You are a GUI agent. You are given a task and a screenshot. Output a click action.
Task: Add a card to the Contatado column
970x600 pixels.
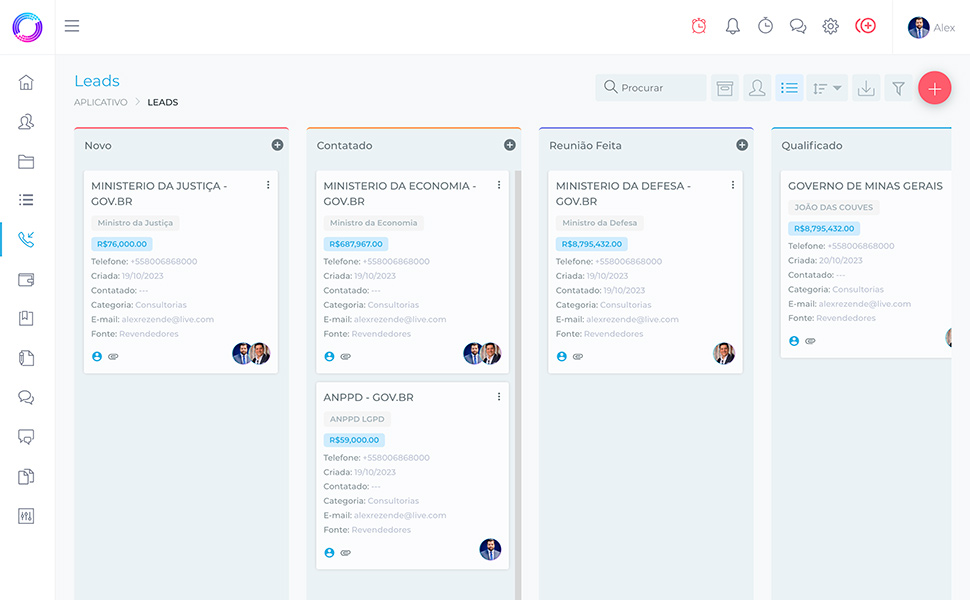coord(510,145)
